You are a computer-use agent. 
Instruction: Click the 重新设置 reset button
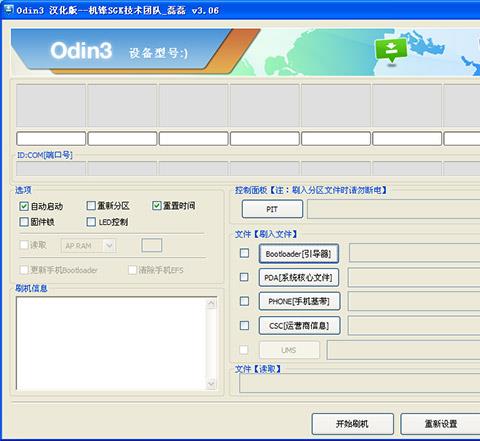click(x=440, y=424)
